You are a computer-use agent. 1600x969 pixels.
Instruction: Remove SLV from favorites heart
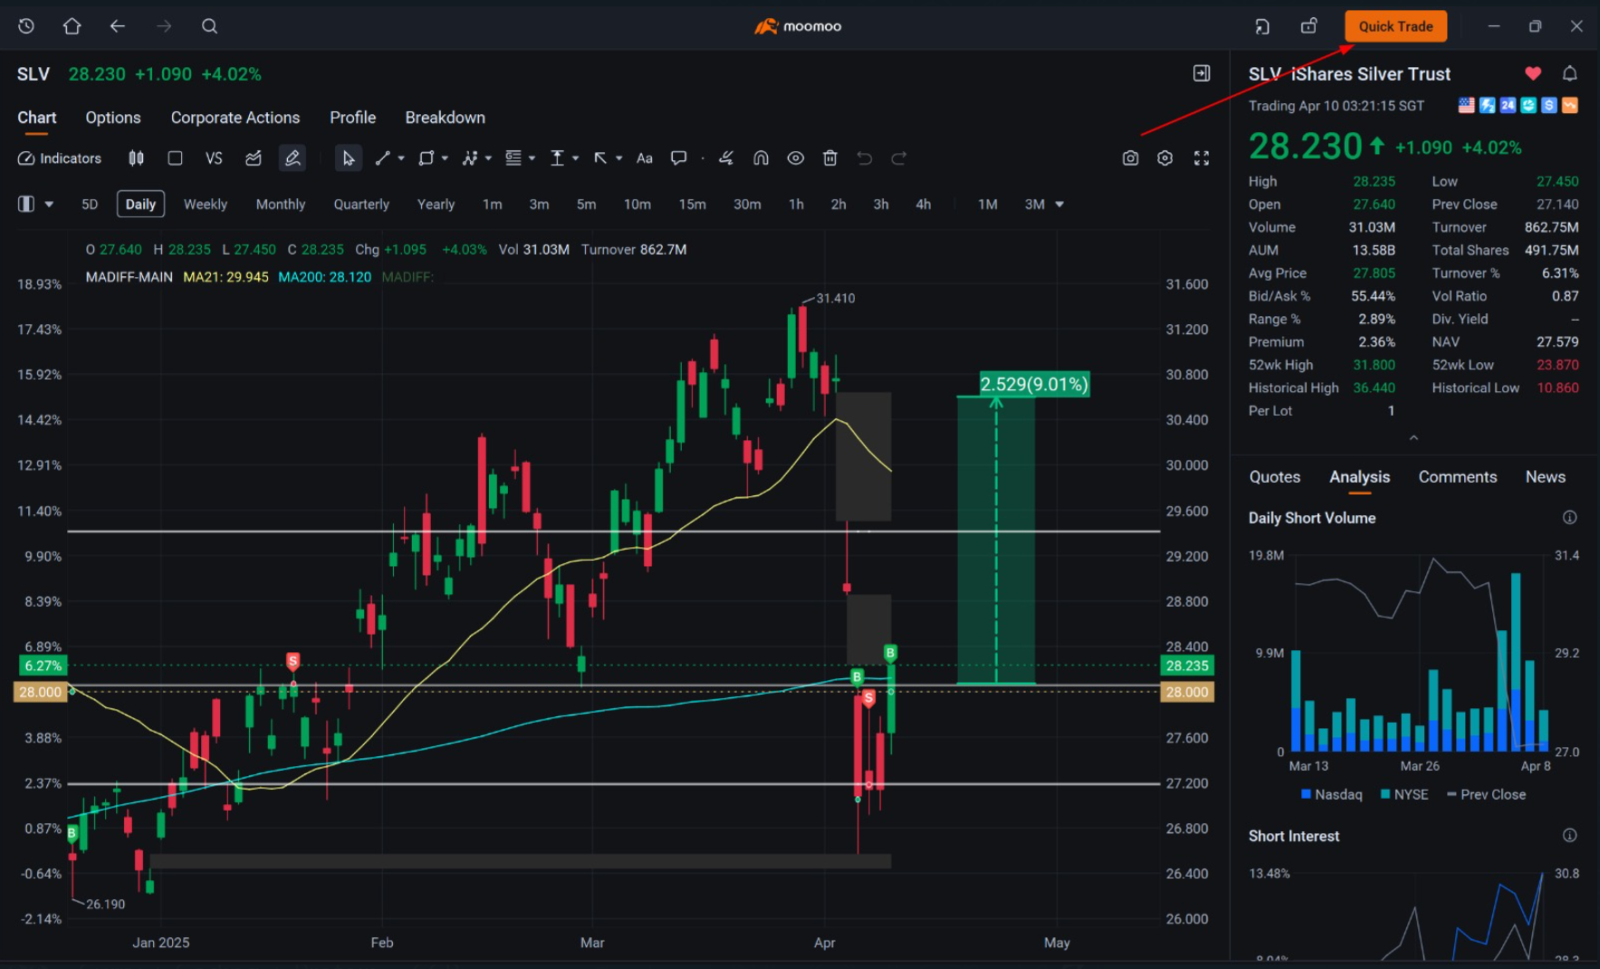(x=1533, y=73)
